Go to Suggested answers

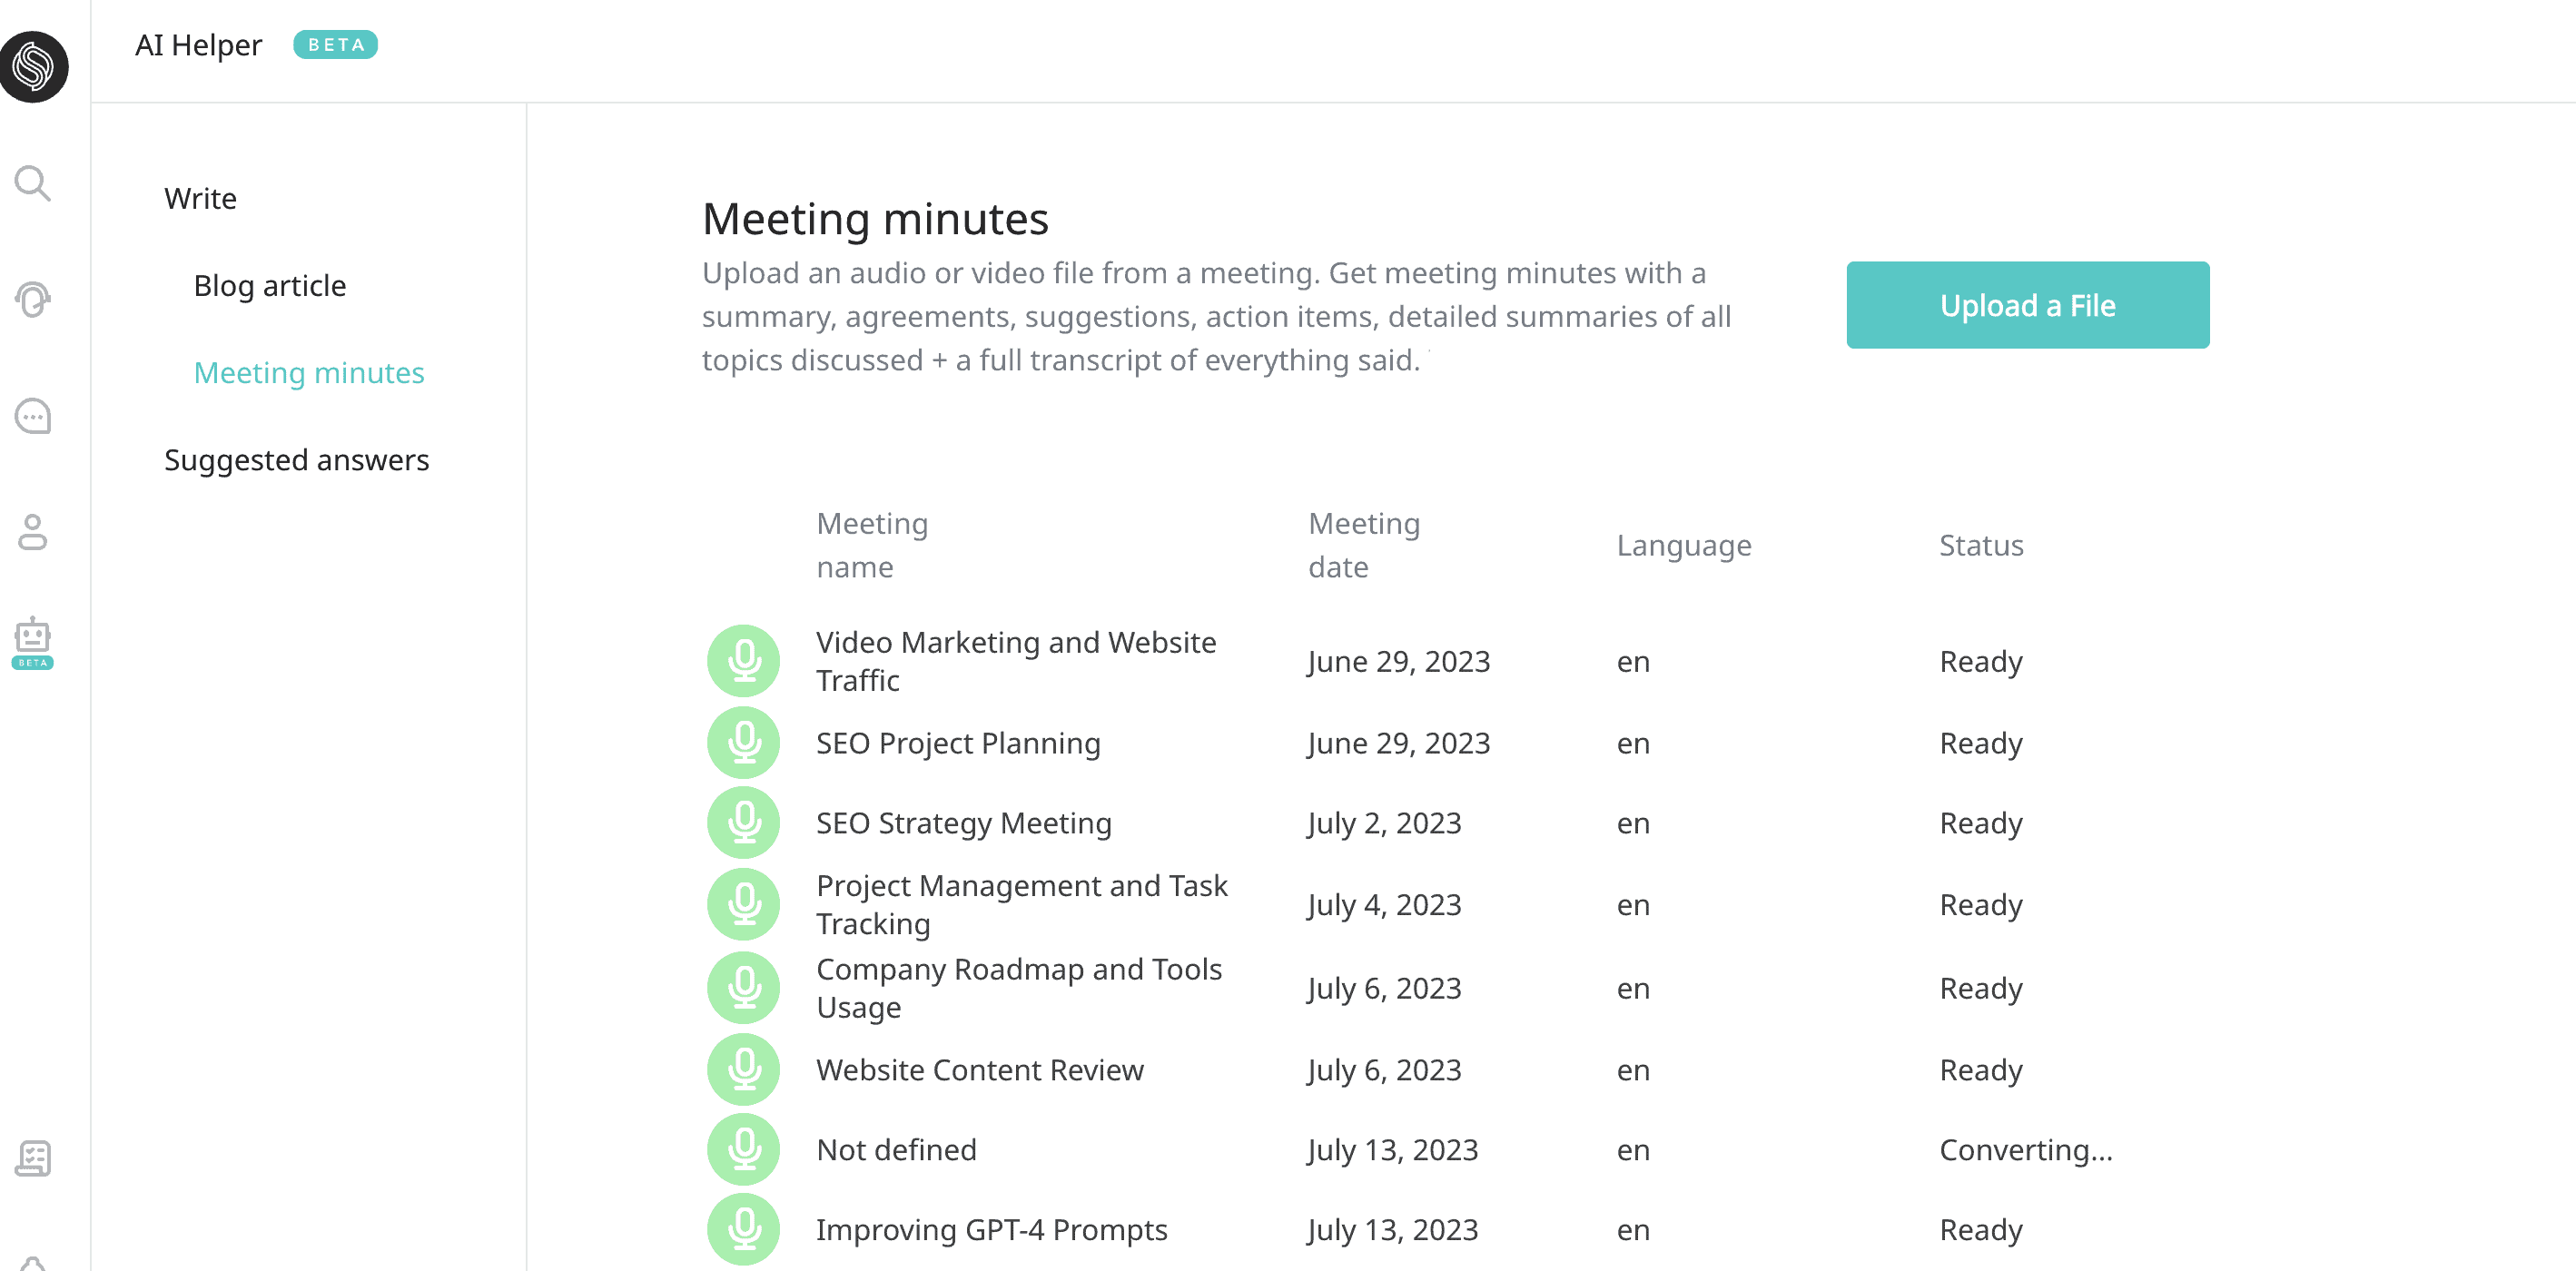click(x=297, y=460)
